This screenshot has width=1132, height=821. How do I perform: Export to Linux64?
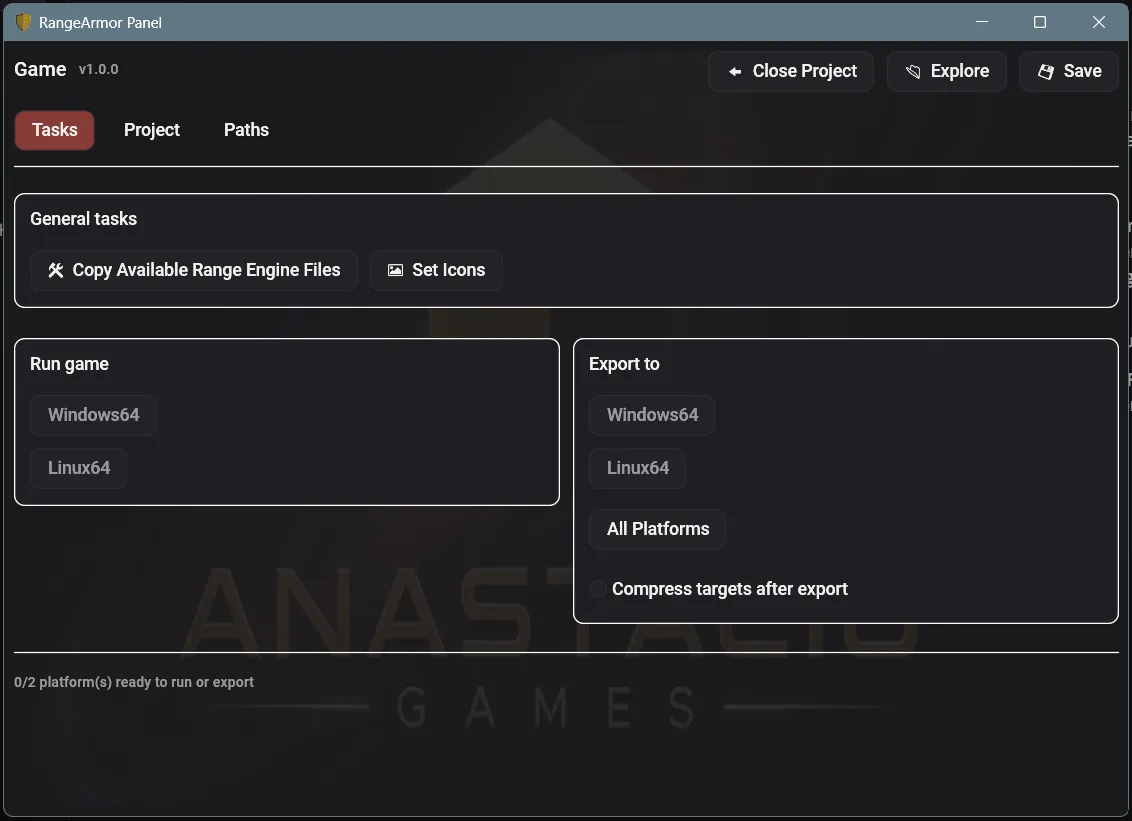[x=637, y=468]
